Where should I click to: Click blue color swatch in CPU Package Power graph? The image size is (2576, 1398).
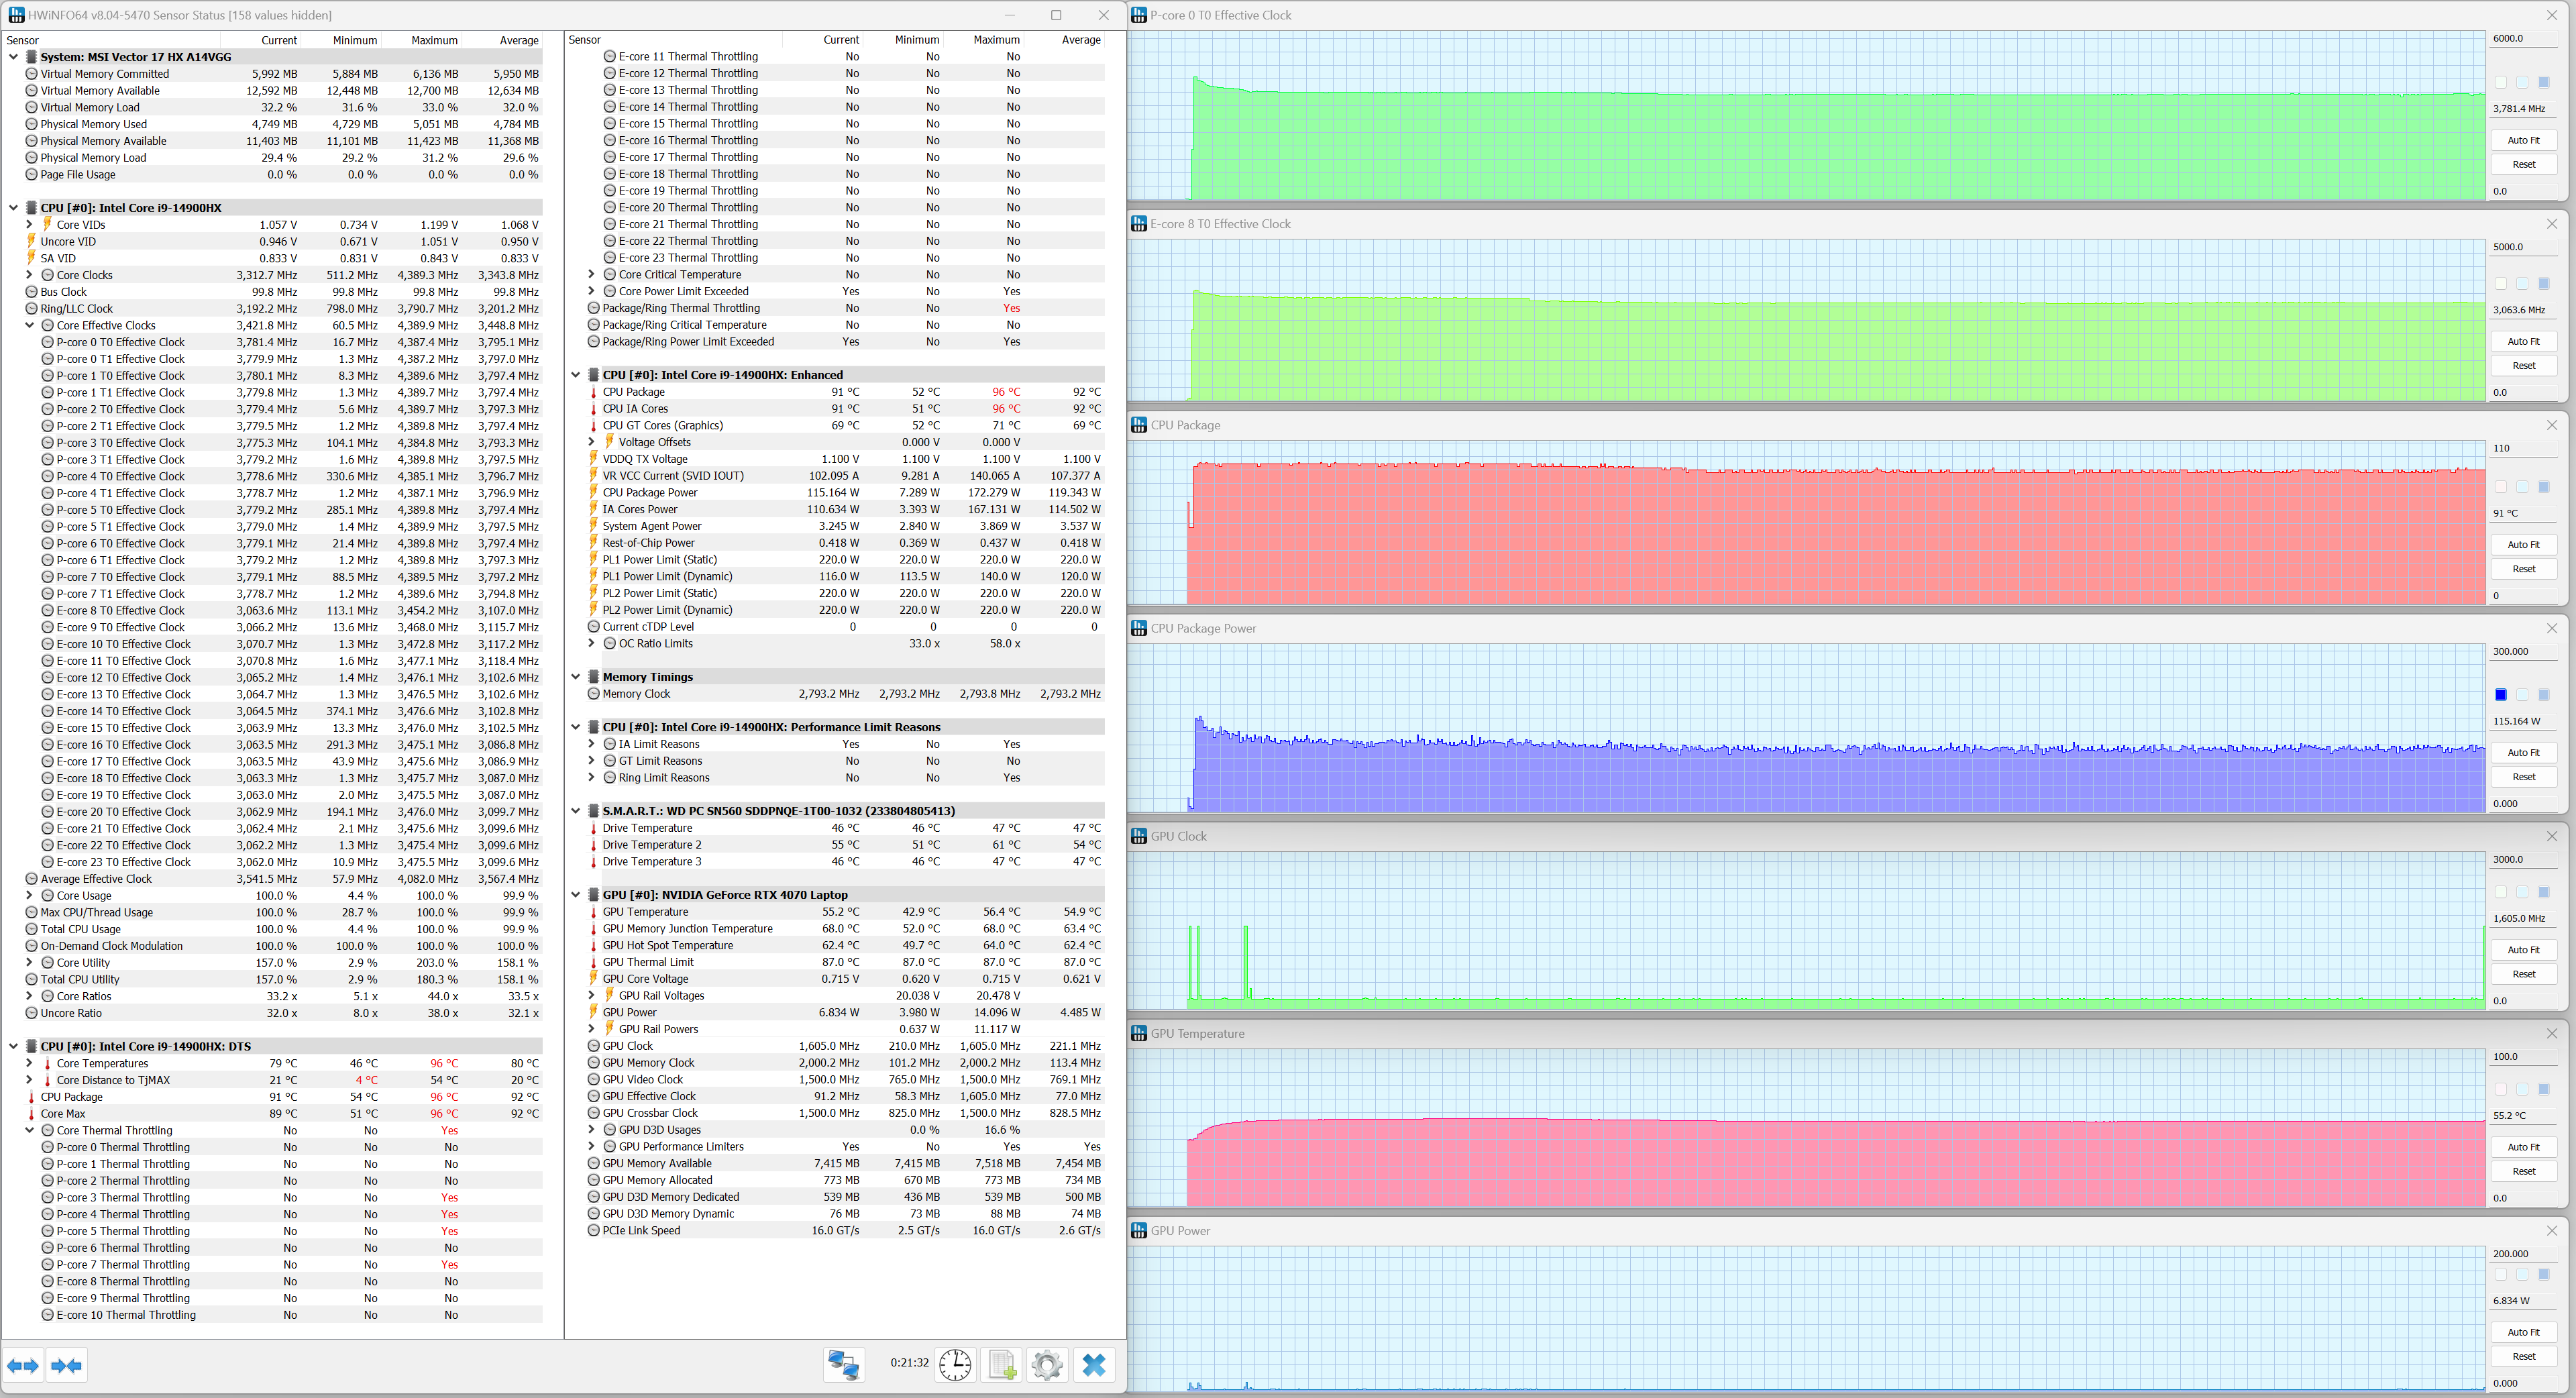pyautogui.click(x=2500, y=695)
